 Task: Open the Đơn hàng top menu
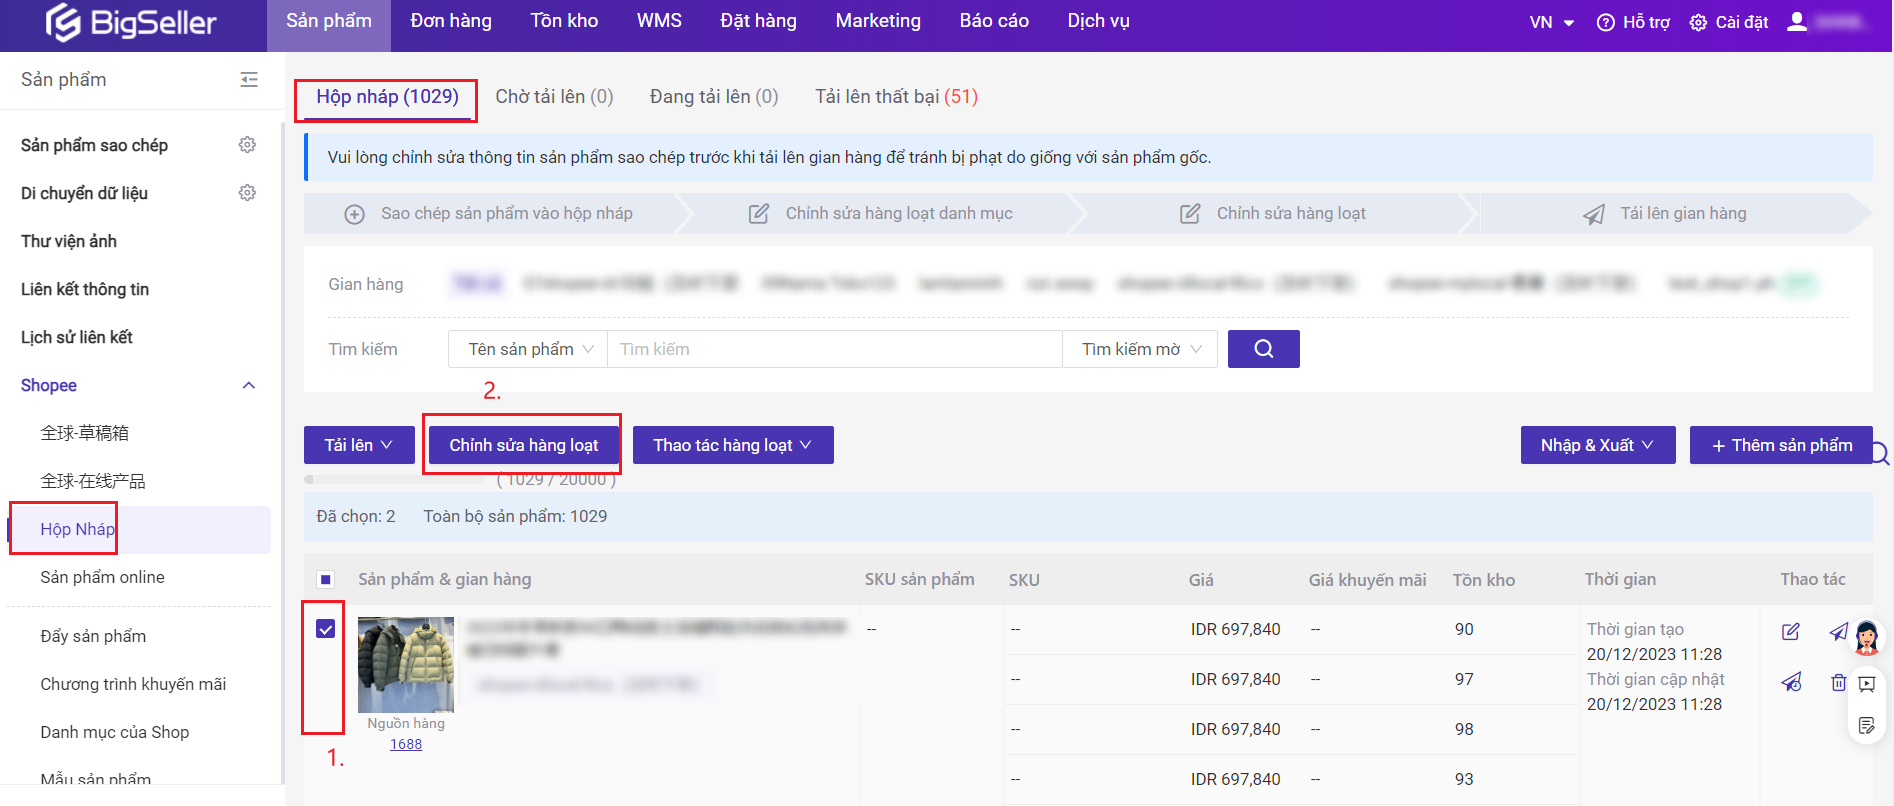[451, 21]
